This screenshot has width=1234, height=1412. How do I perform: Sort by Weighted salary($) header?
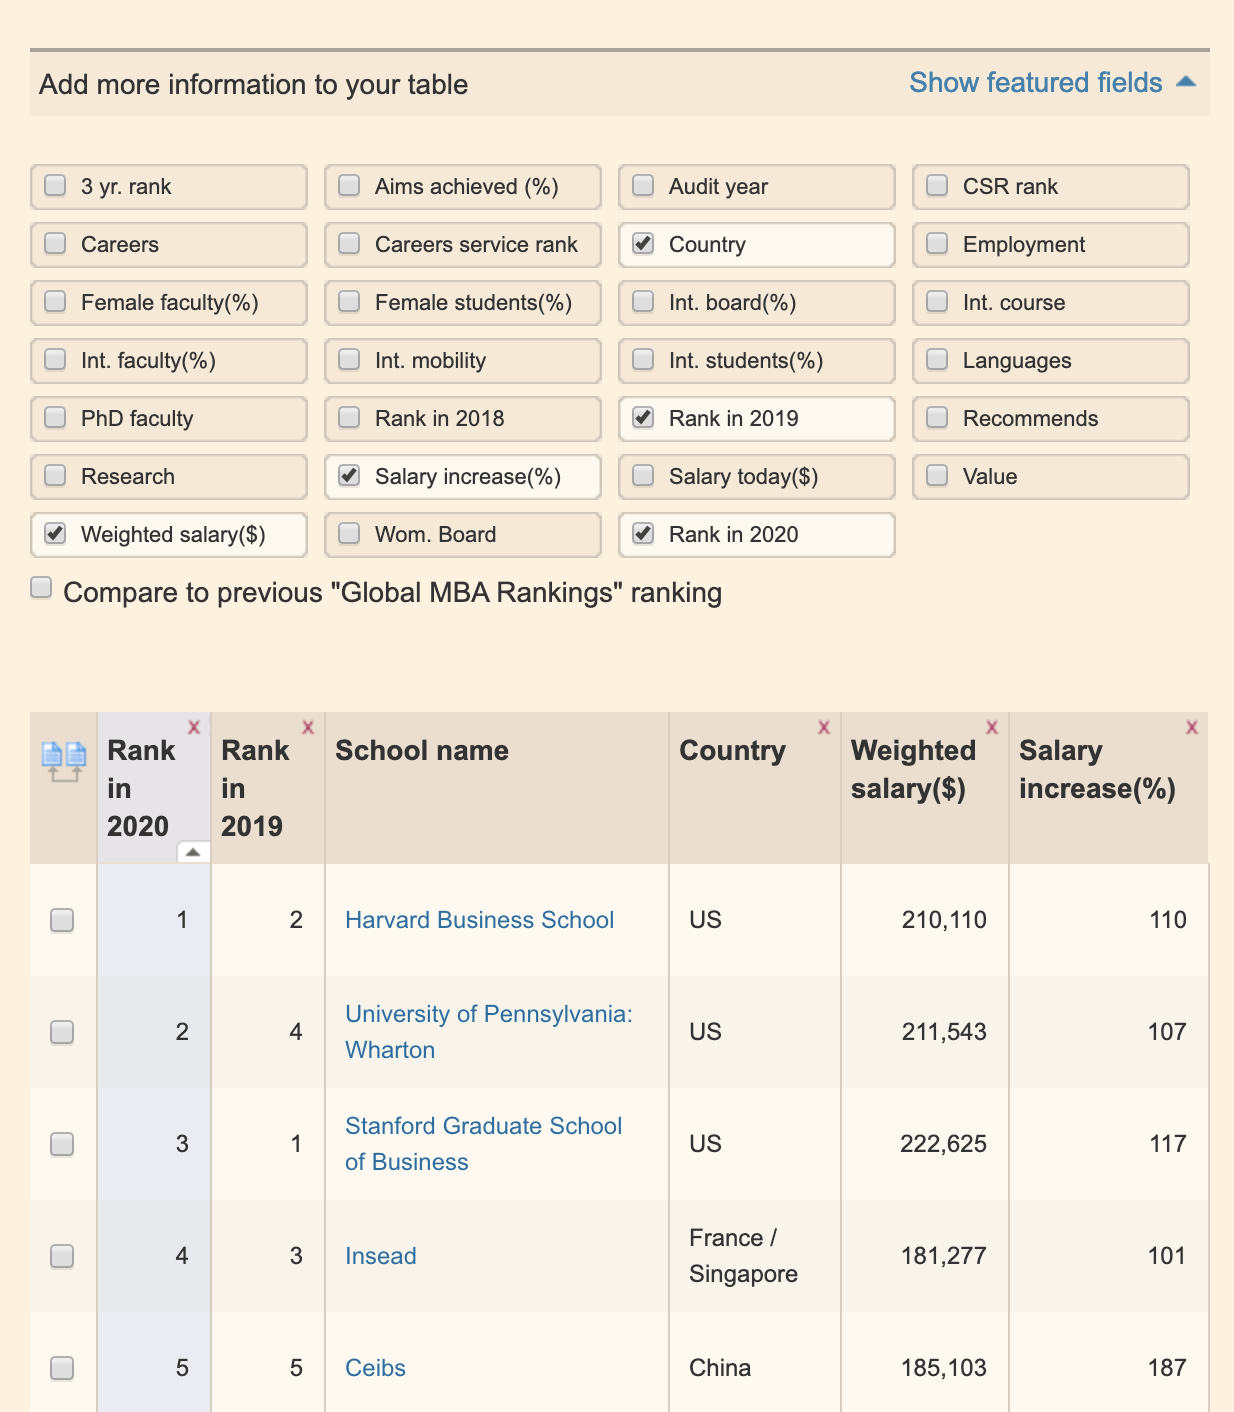(x=913, y=769)
